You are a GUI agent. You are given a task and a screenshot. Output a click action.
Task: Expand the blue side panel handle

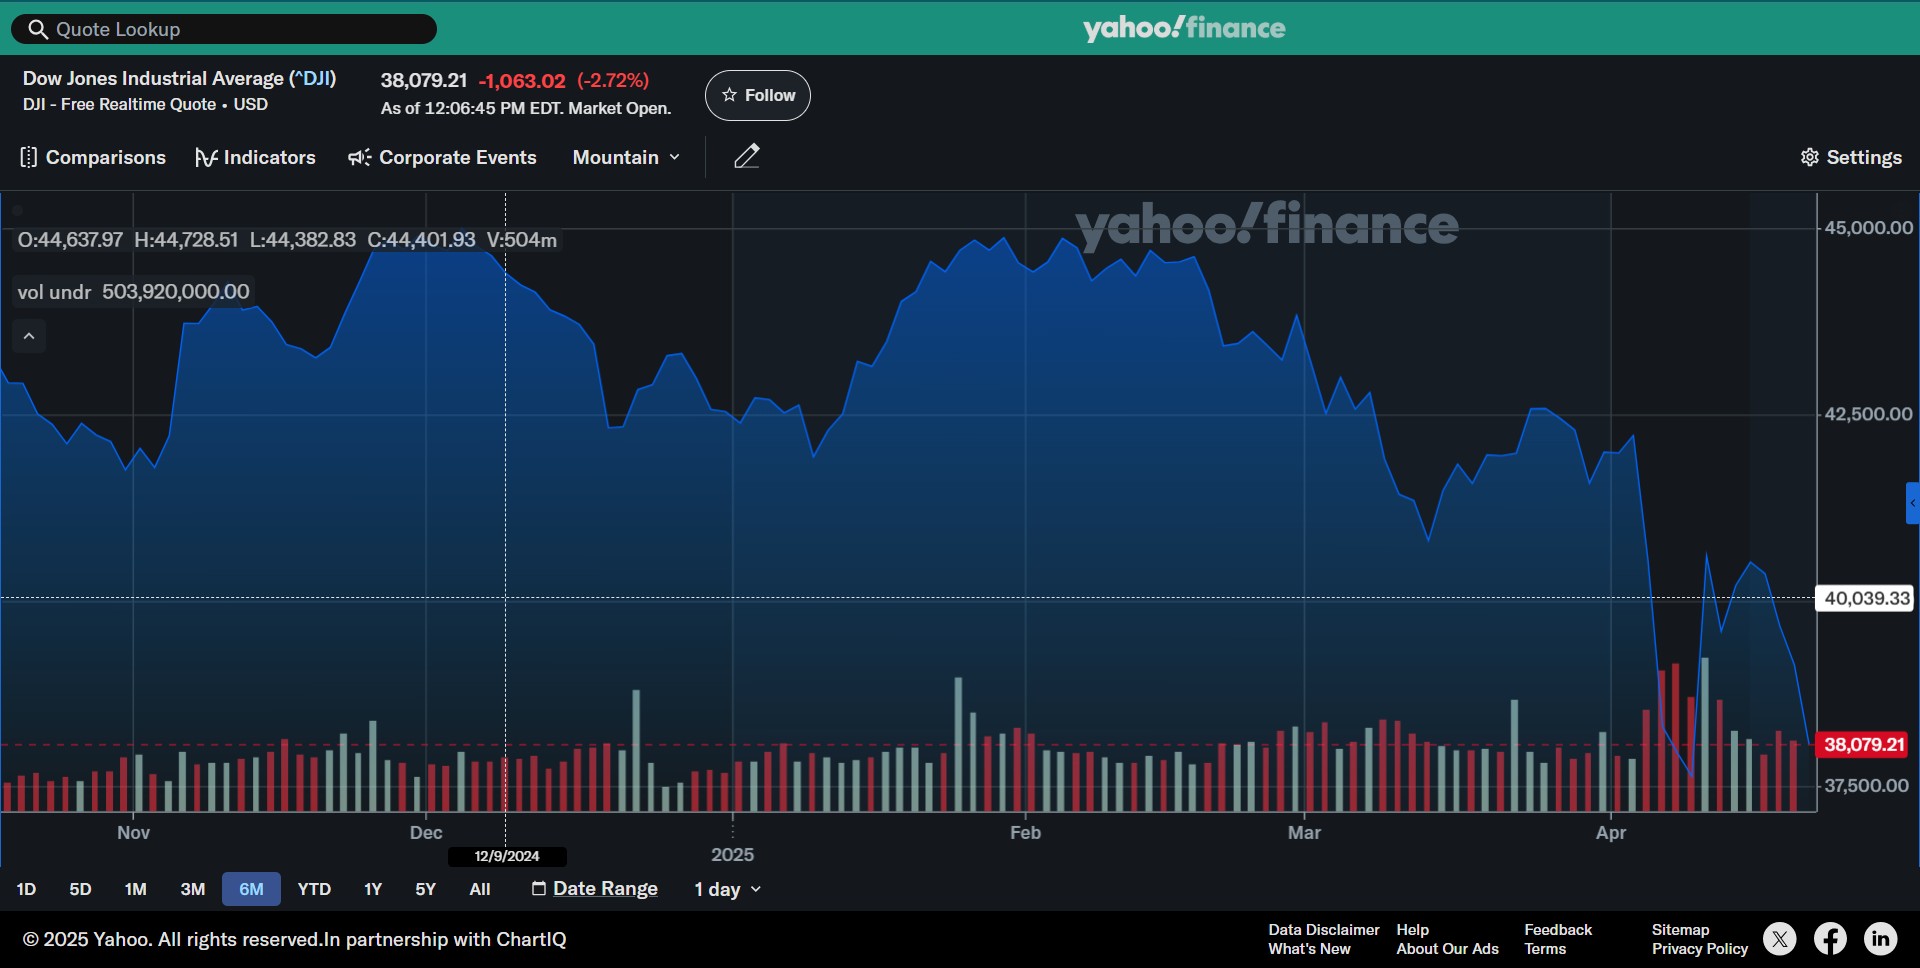1912,503
